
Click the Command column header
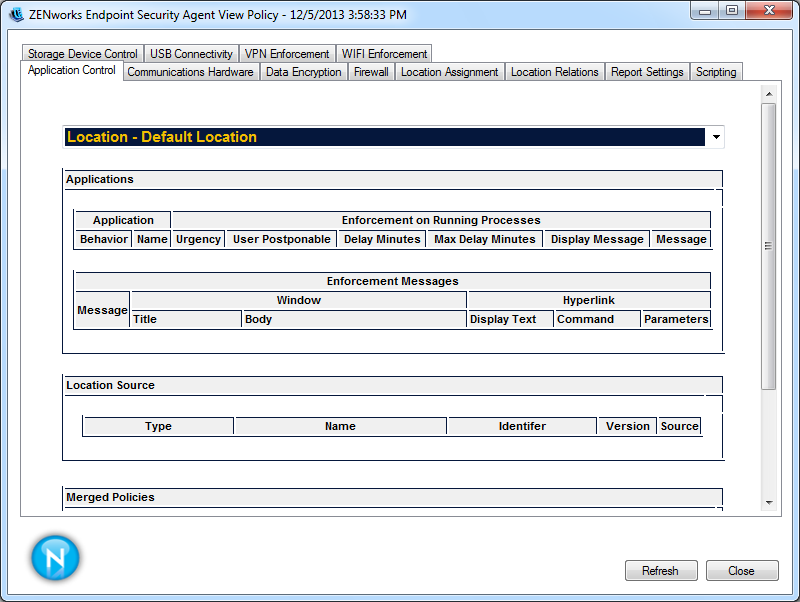(x=597, y=319)
